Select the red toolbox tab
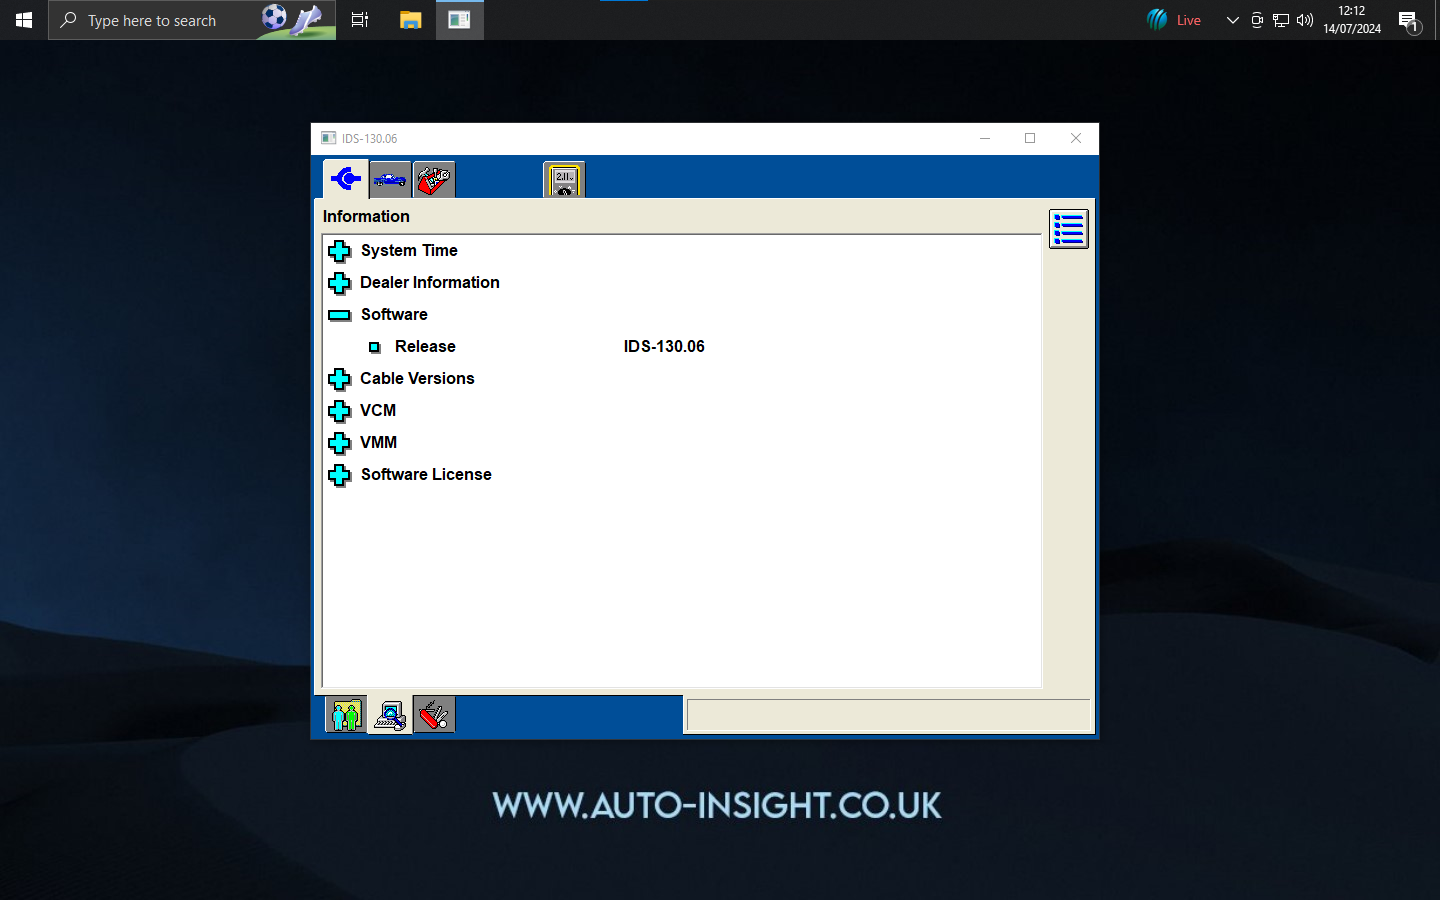This screenshot has width=1440, height=900. [434, 180]
